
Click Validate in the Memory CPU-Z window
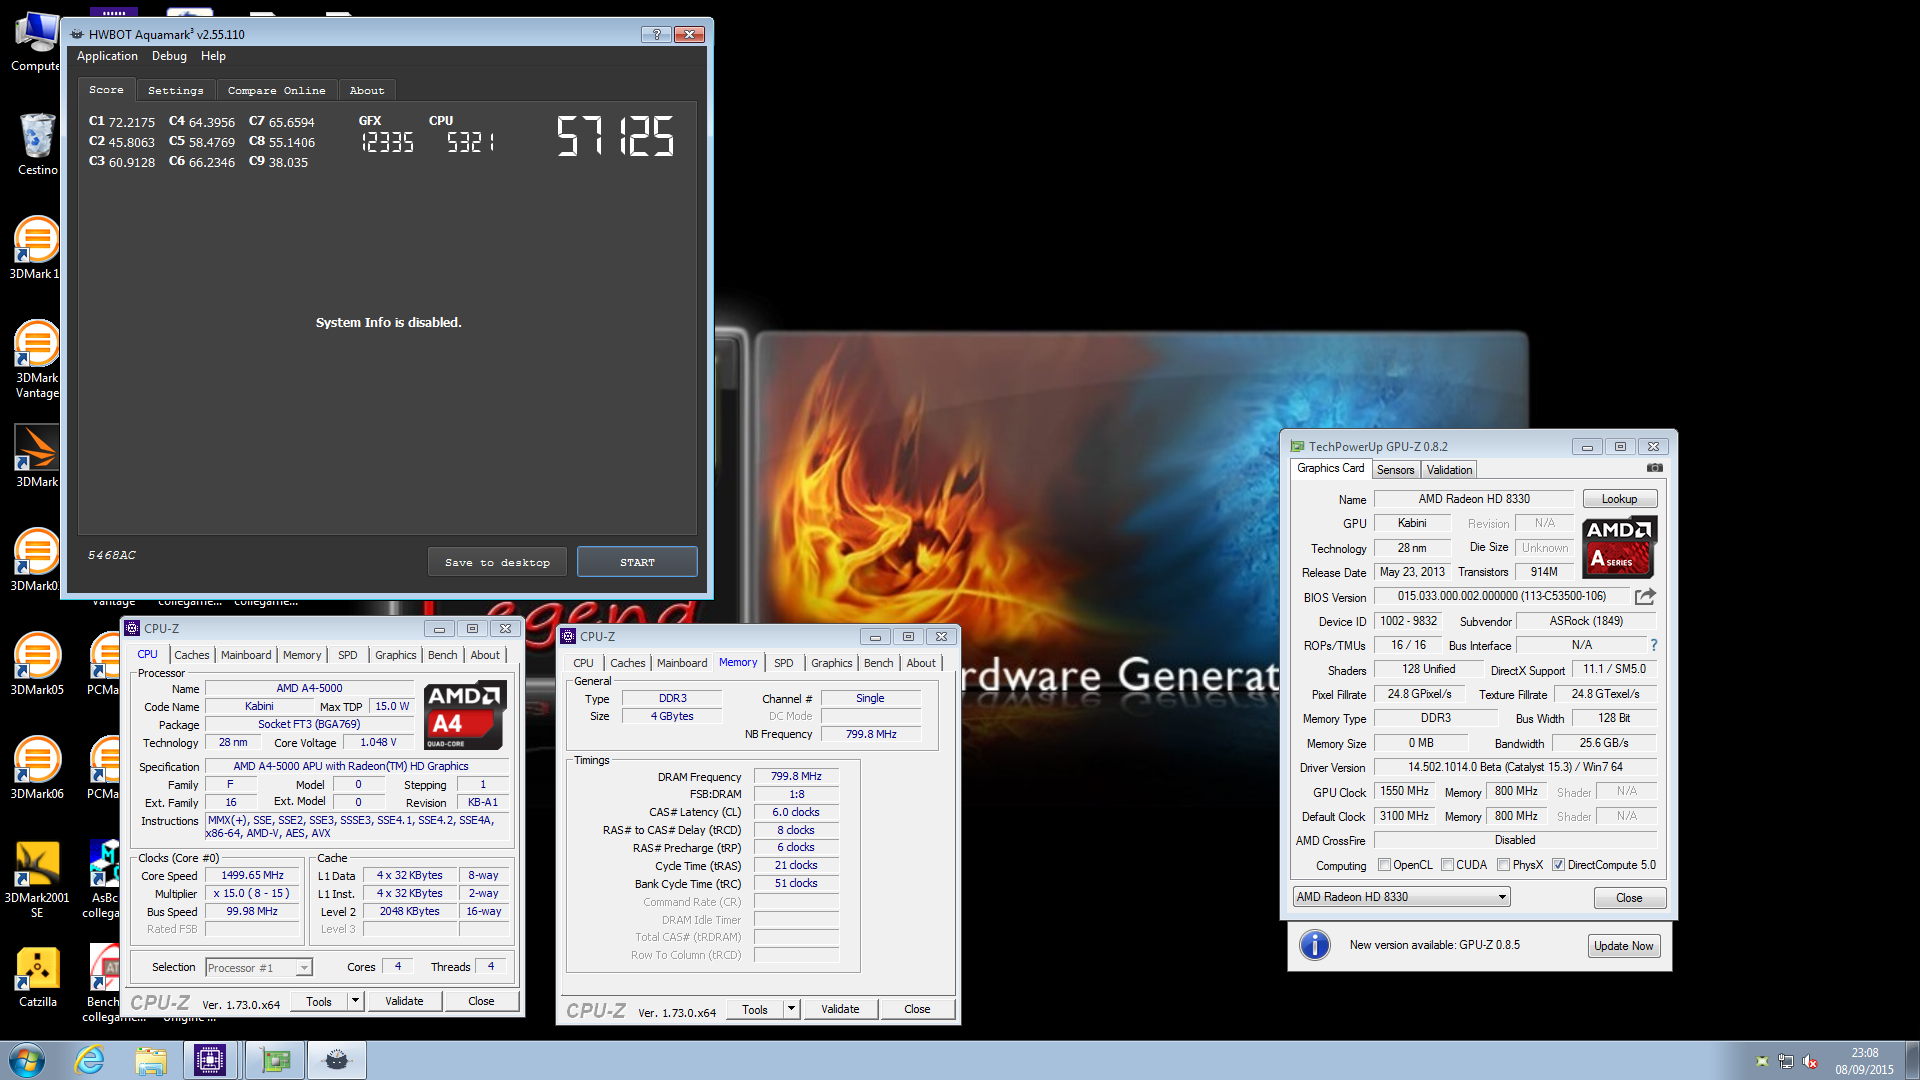point(840,1009)
